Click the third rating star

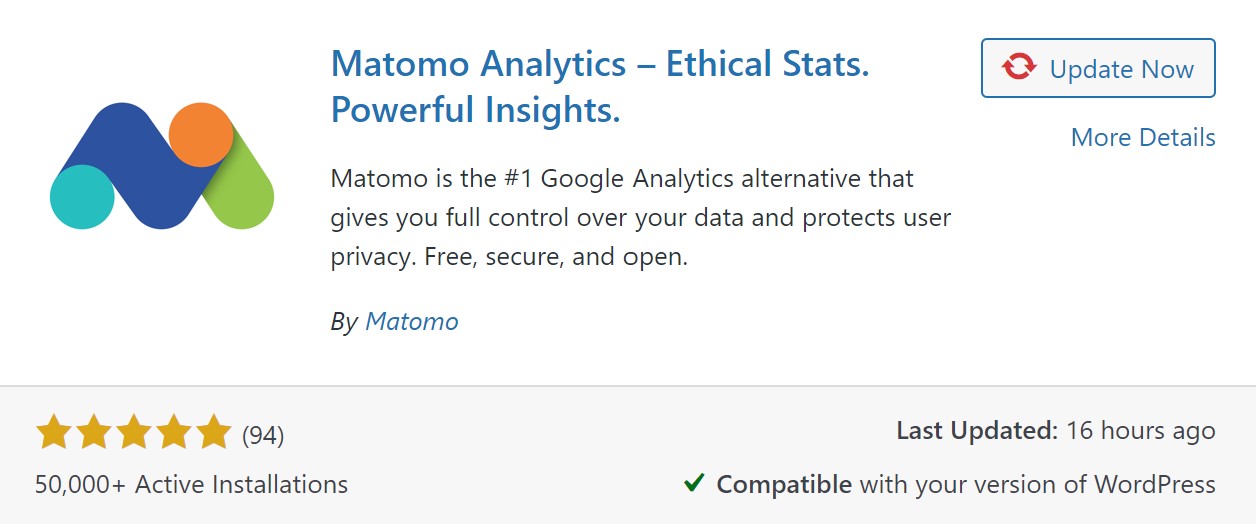coord(134,434)
